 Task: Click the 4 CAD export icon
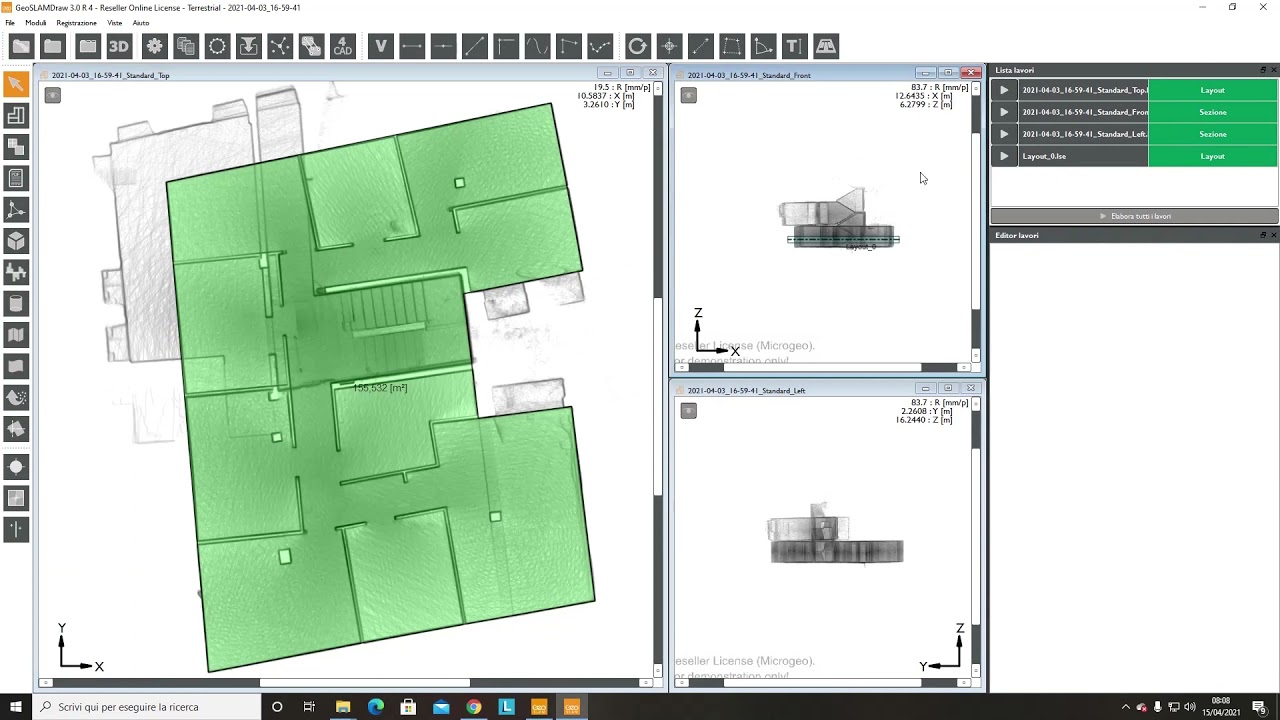tap(343, 46)
